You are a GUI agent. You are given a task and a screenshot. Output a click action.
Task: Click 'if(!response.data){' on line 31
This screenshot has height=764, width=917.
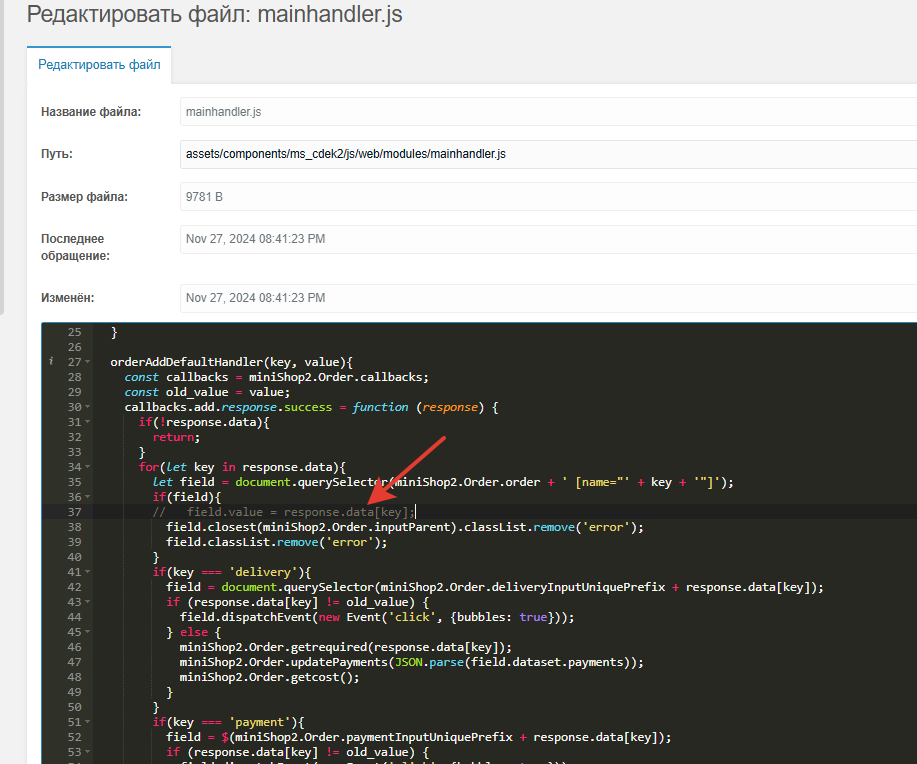pyautogui.click(x=204, y=422)
